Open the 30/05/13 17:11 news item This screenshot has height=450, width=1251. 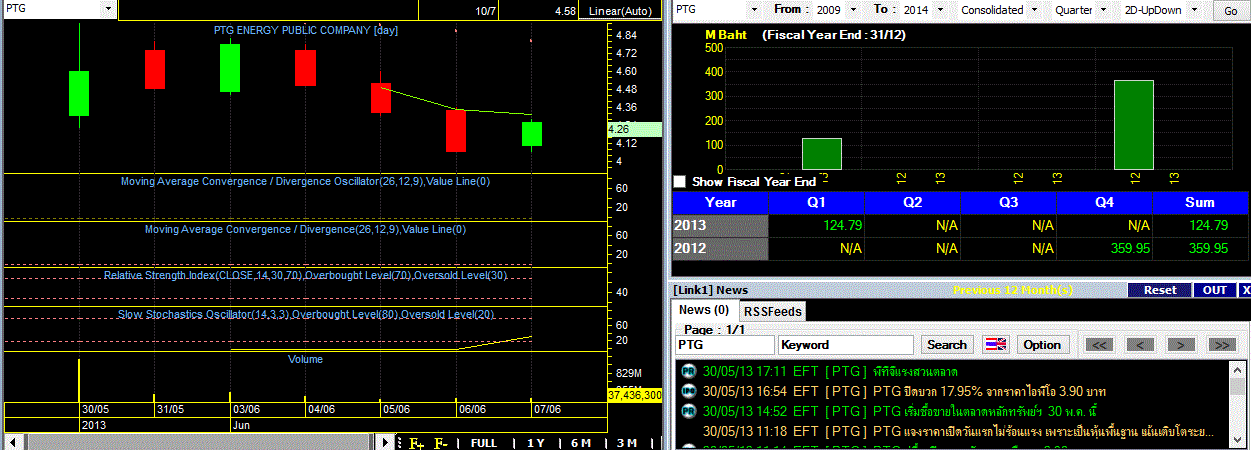click(x=954, y=371)
